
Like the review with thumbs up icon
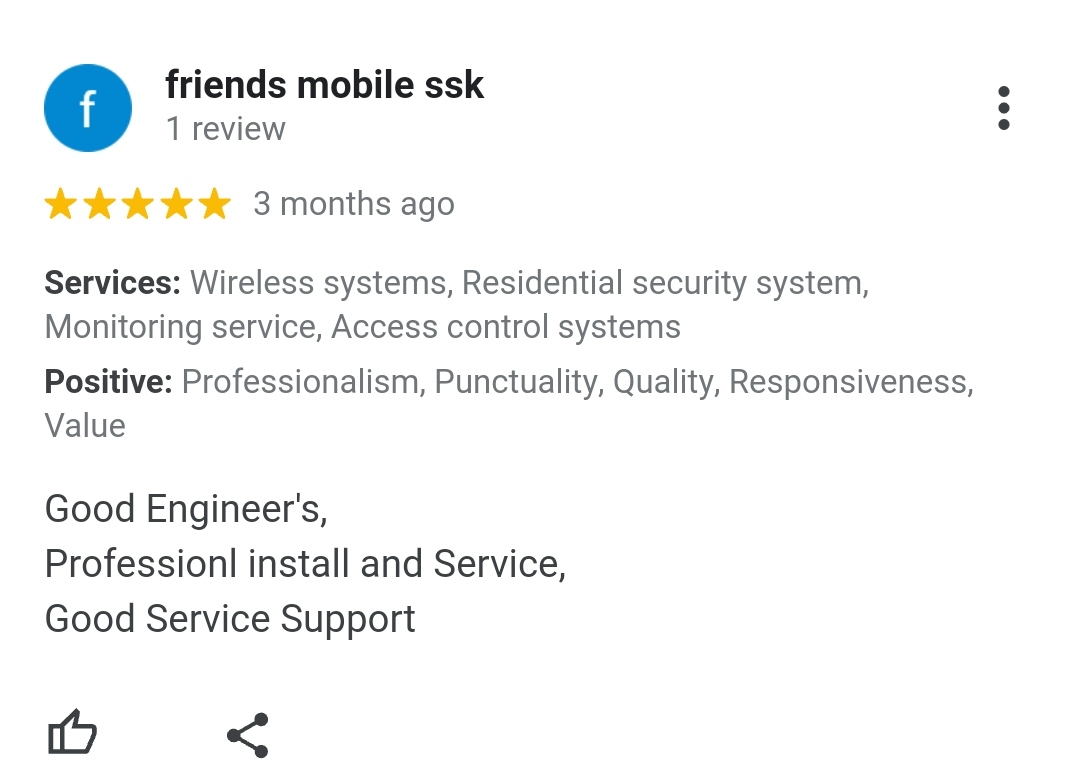click(x=72, y=733)
